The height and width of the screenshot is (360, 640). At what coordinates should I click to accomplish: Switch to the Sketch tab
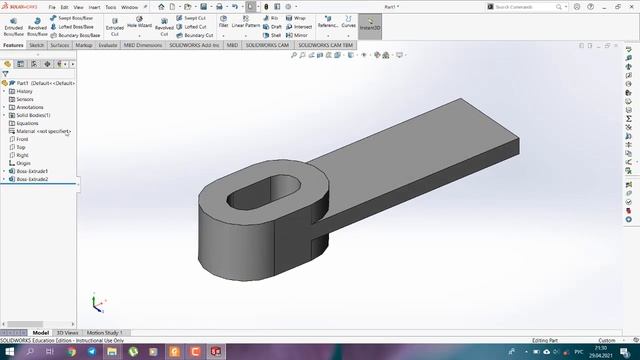click(x=36, y=45)
